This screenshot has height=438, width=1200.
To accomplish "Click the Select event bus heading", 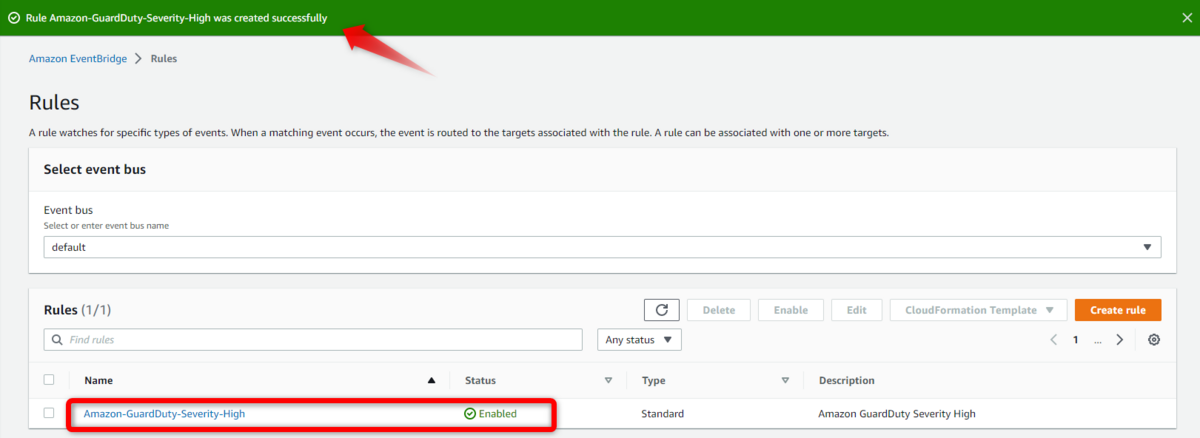I will pyautogui.click(x=95, y=170).
